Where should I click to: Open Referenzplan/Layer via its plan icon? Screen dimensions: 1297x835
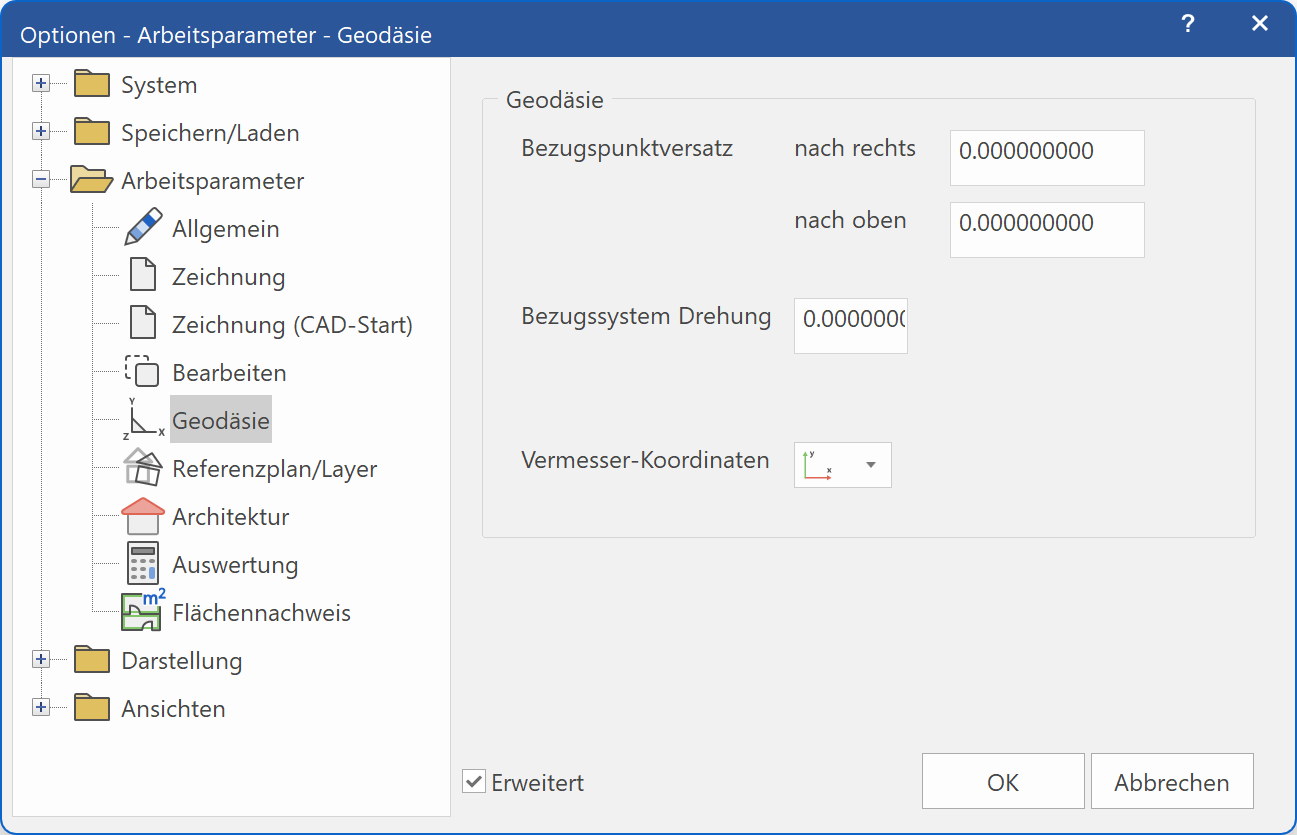143,467
